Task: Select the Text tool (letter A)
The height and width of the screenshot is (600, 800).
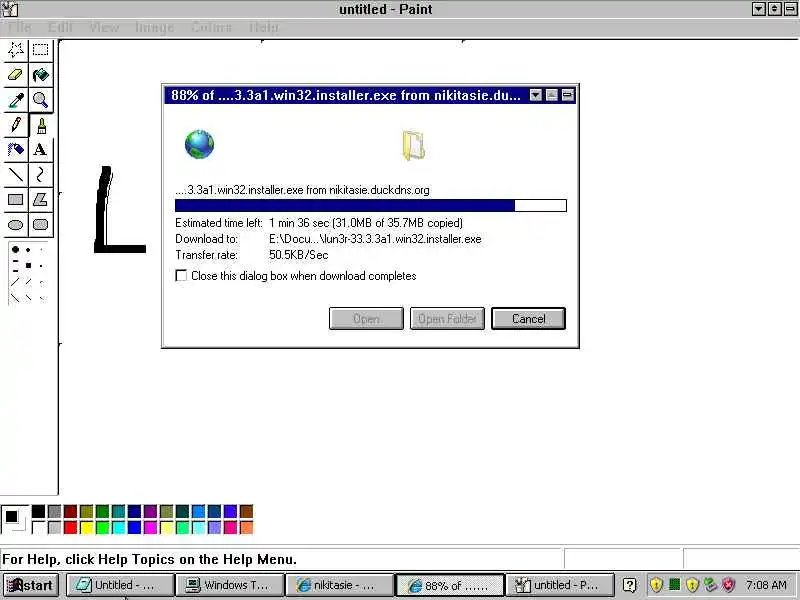Action: click(40, 150)
